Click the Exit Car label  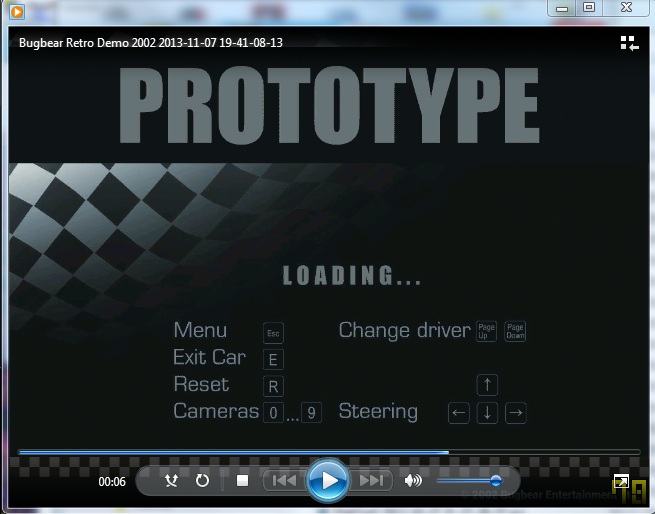209,357
